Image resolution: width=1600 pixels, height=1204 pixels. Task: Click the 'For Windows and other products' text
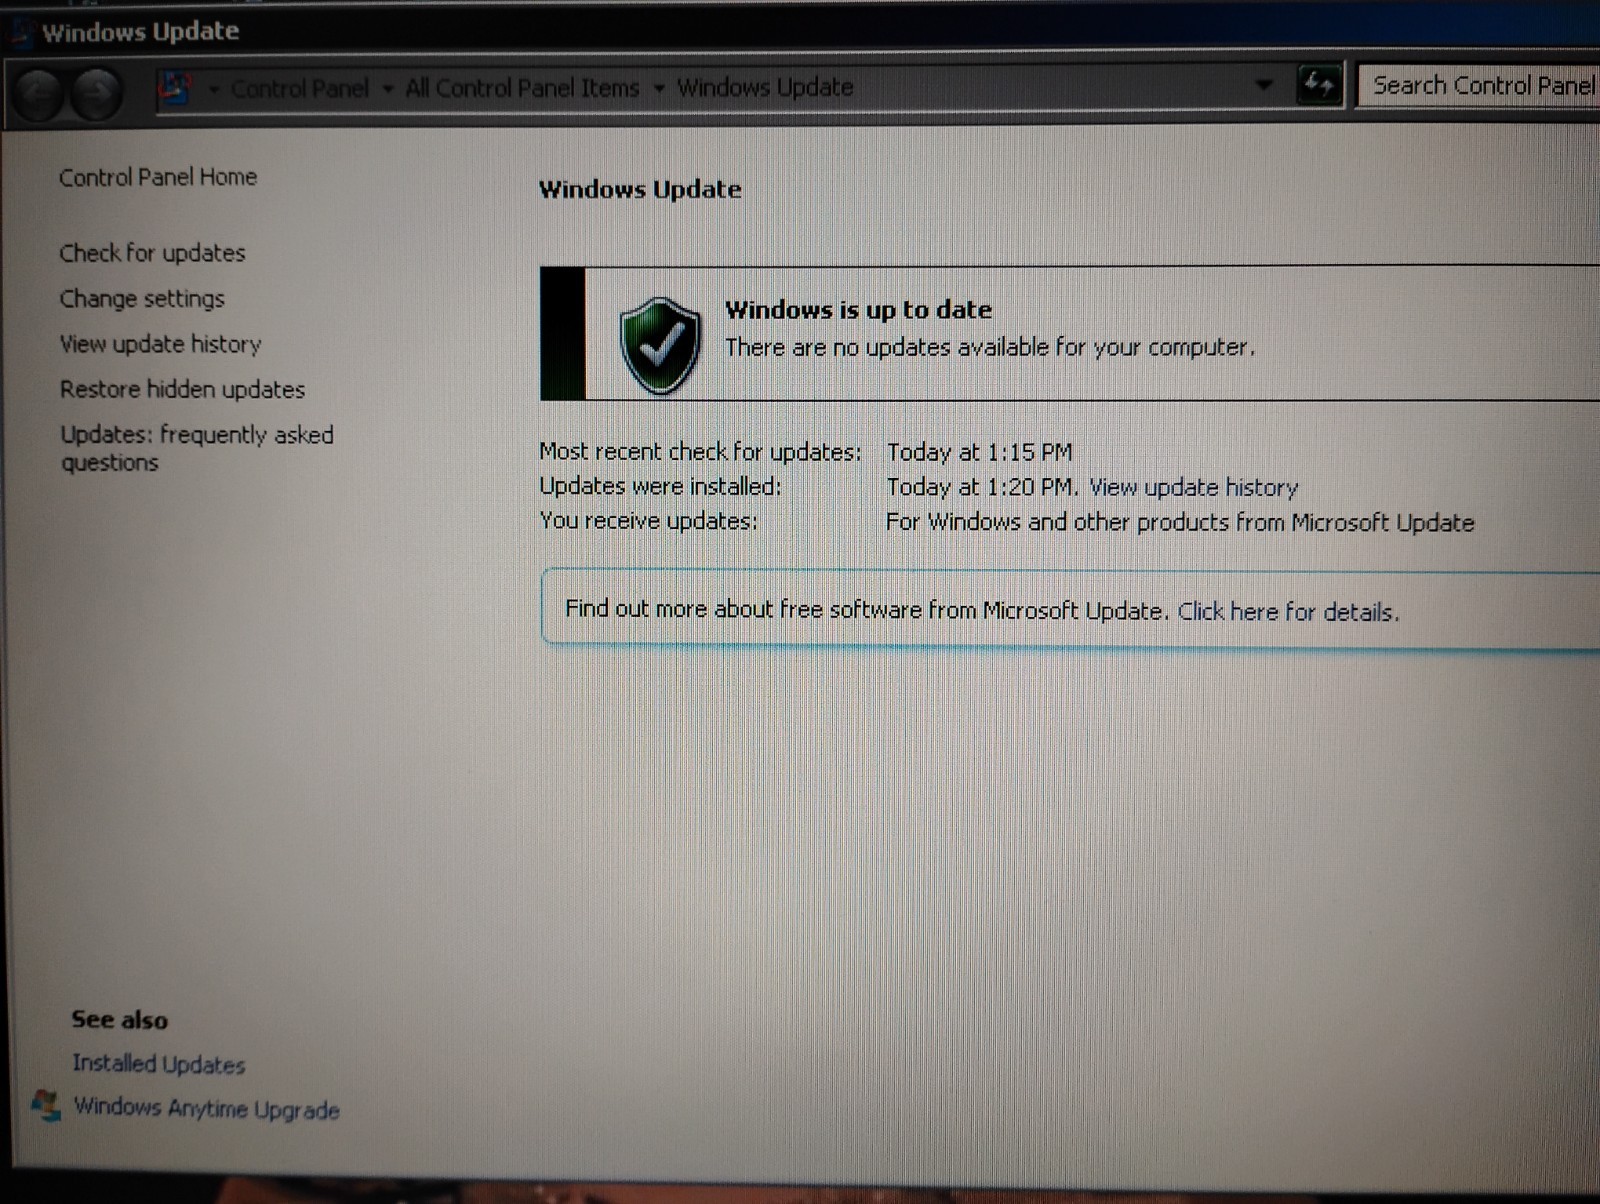coord(1180,522)
